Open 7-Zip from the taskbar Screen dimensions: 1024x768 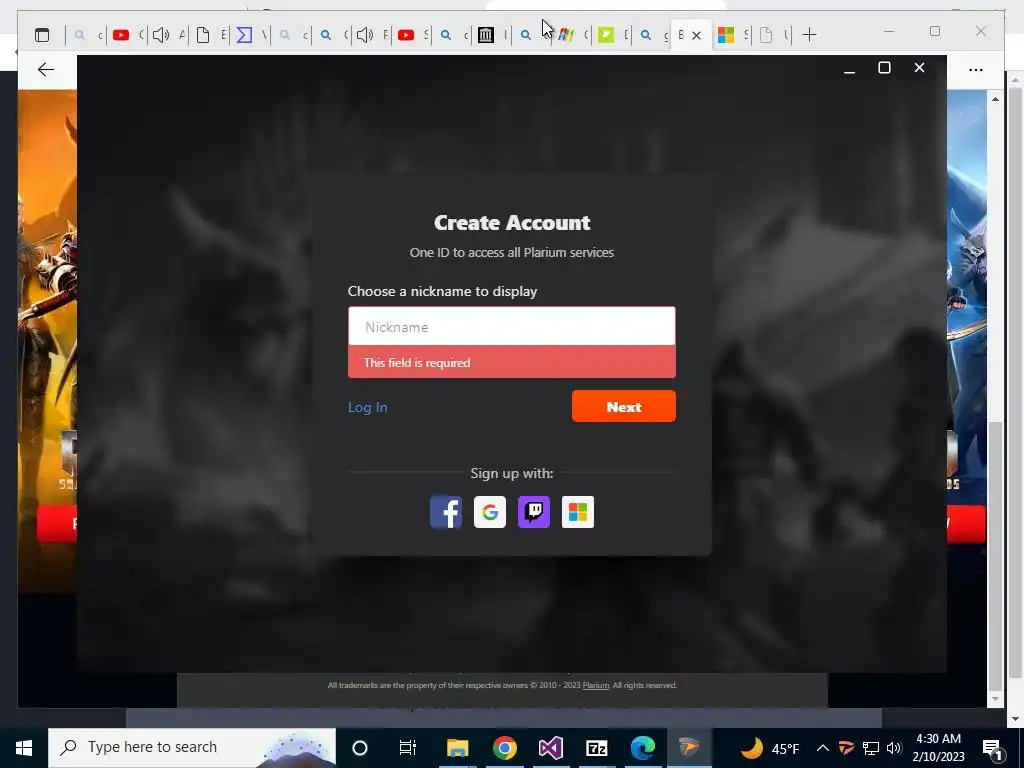(597, 748)
